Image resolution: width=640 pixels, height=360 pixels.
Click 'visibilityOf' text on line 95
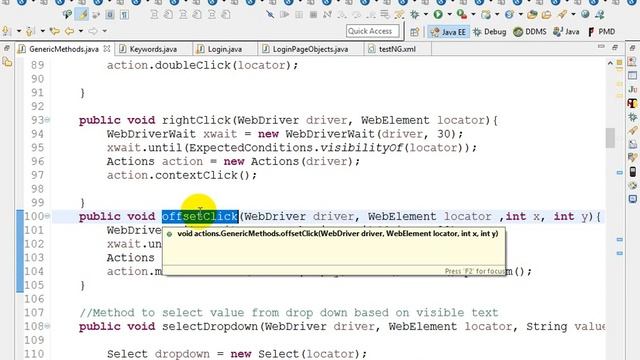point(361,148)
